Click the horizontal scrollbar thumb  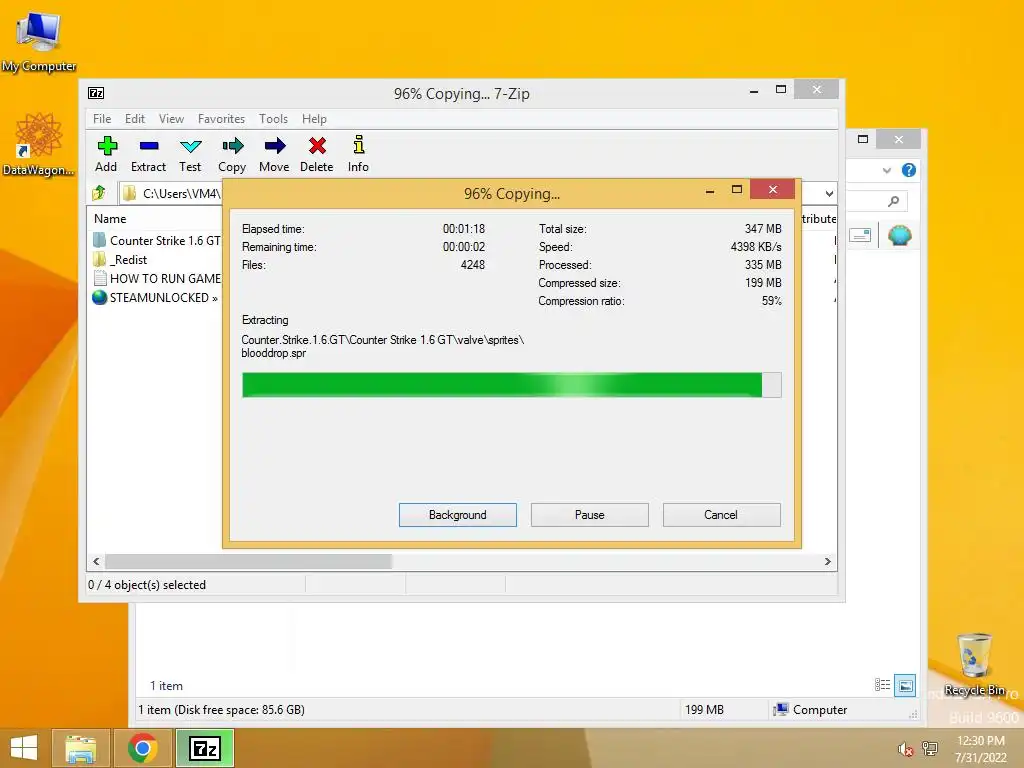pyautogui.click(x=248, y=562)
